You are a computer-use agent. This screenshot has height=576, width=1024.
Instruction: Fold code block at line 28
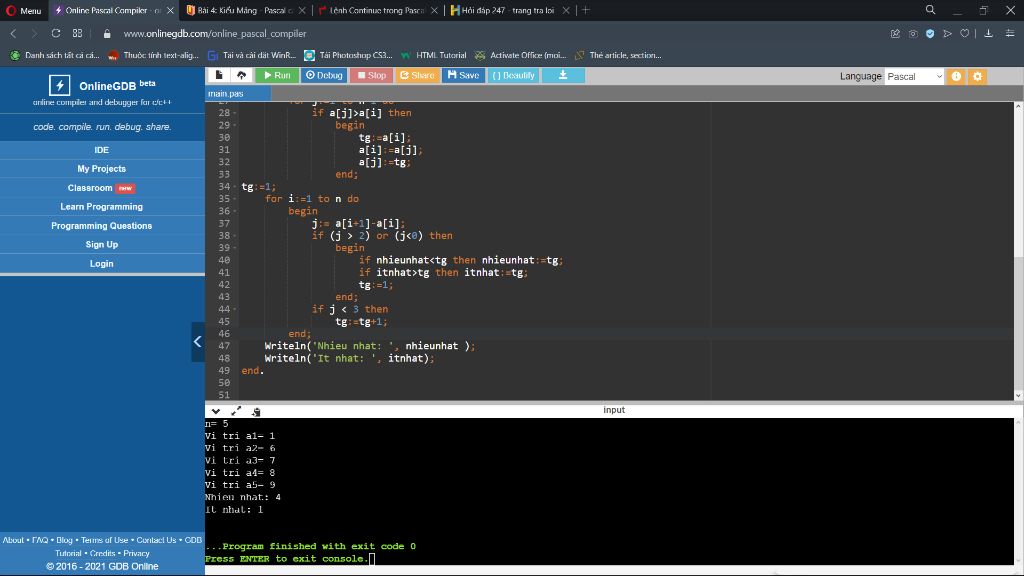pos(235,113)
